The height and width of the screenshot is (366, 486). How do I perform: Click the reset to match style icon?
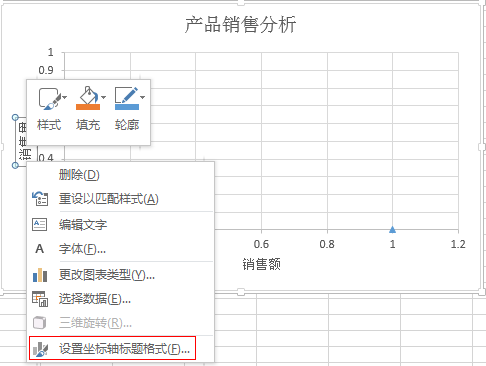(40, 199)
